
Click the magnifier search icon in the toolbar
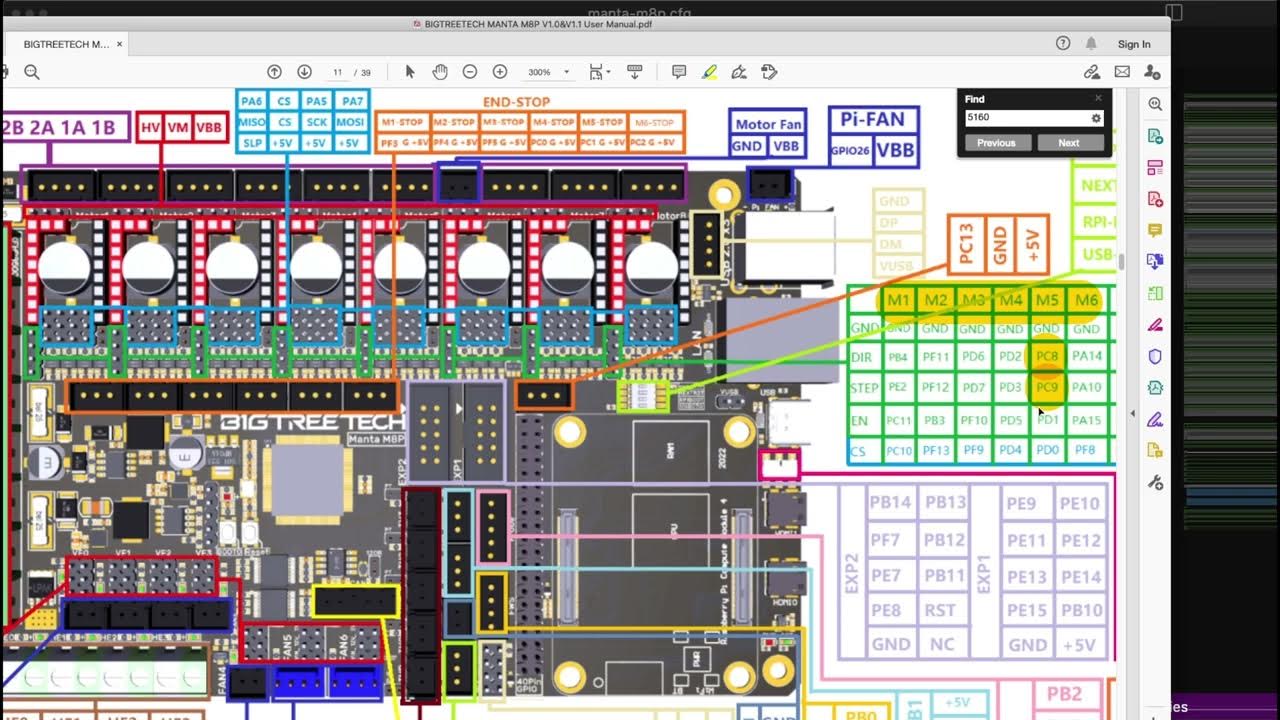point(32,72)
